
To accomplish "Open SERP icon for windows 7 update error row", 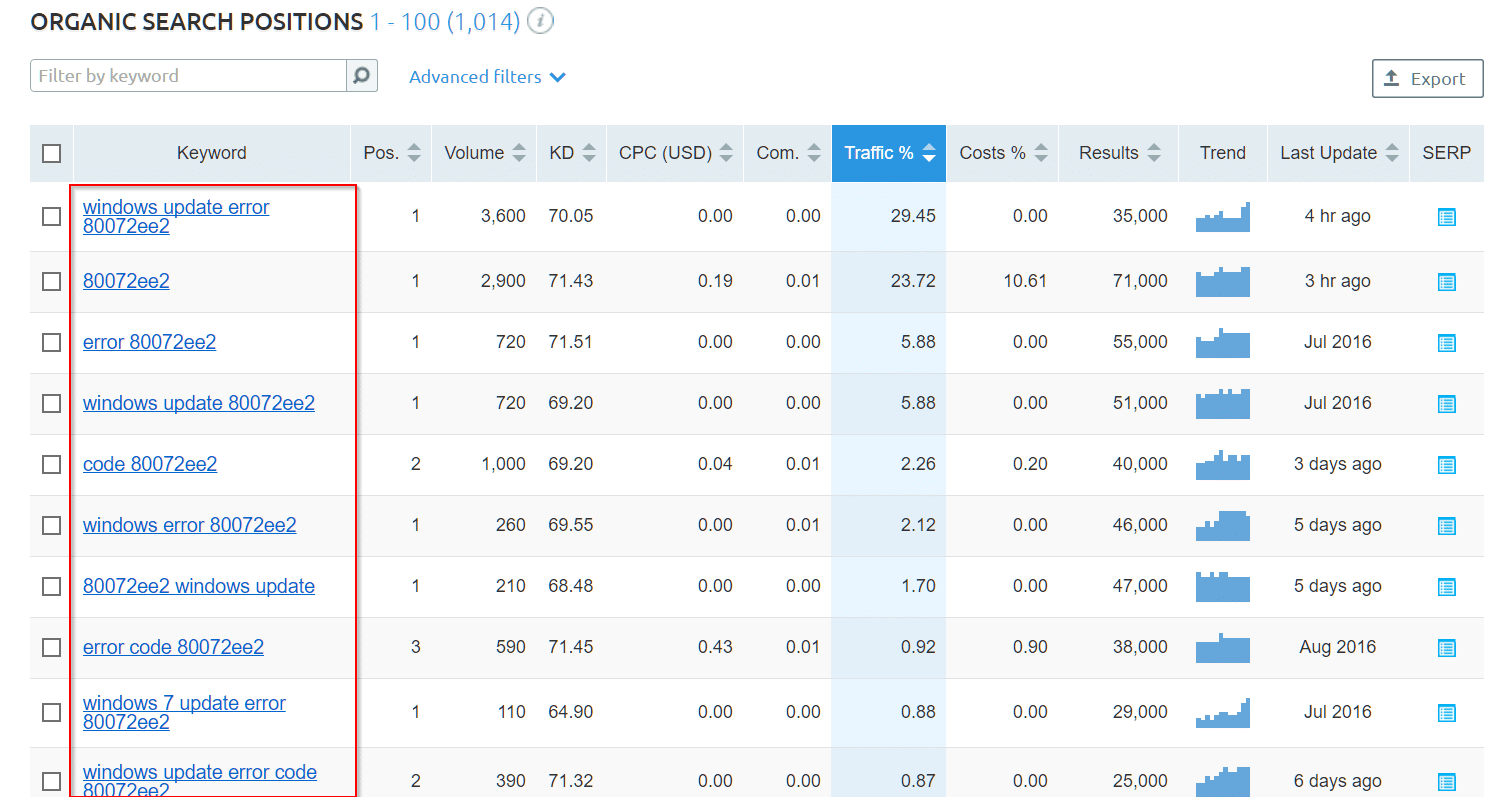I will point(1446,713).
